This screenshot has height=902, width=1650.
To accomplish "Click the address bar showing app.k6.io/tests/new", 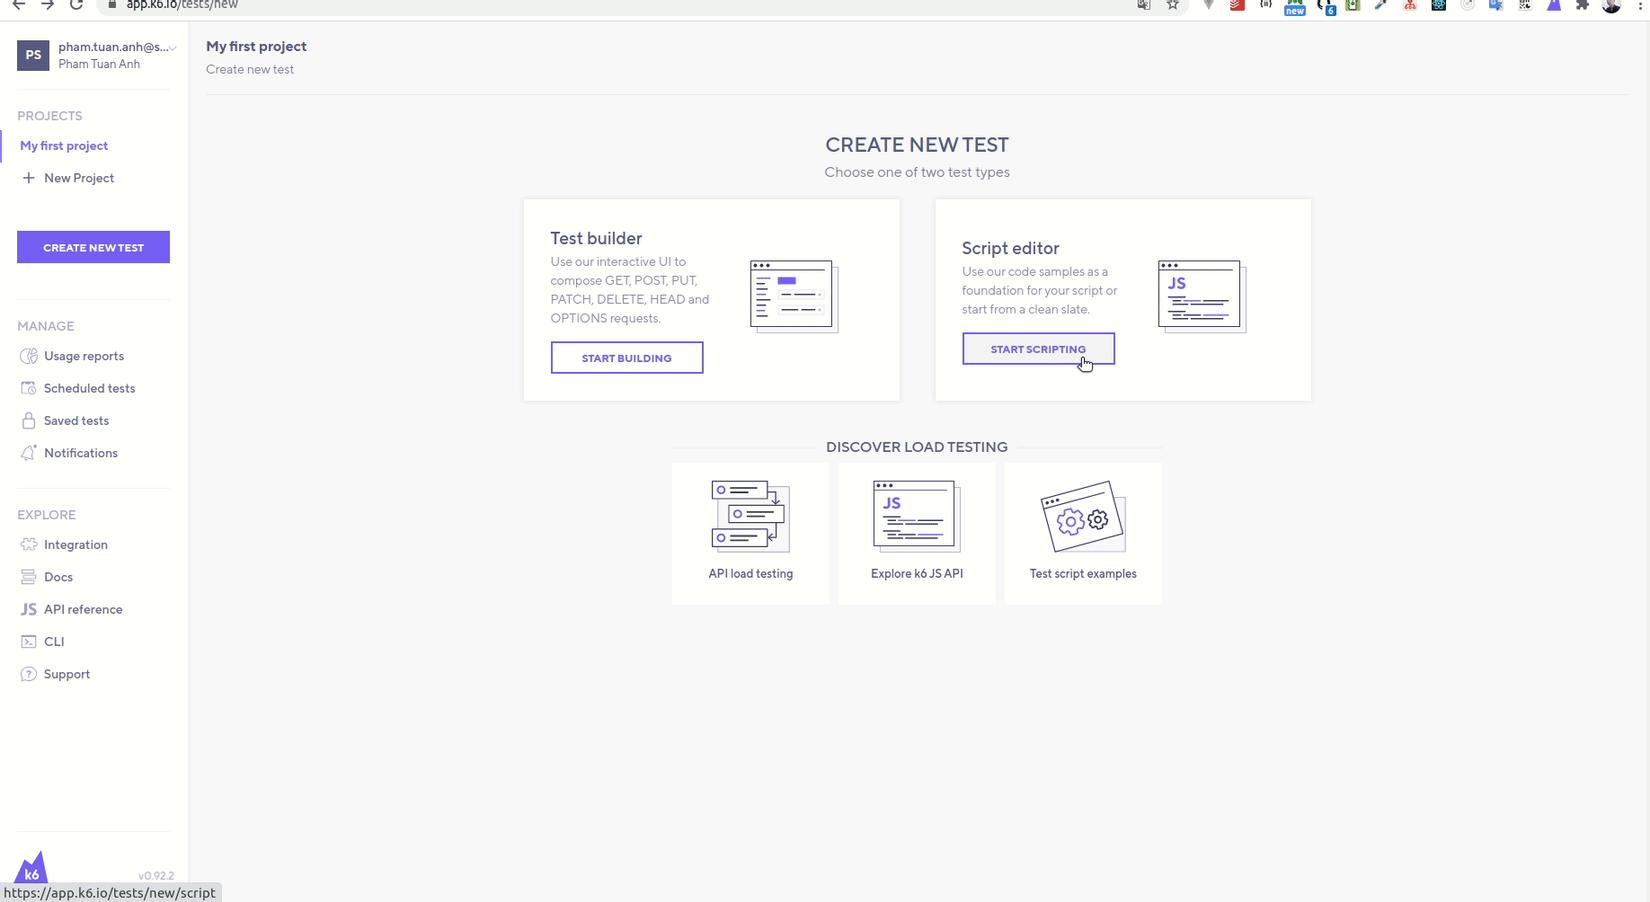I will 640,5.
